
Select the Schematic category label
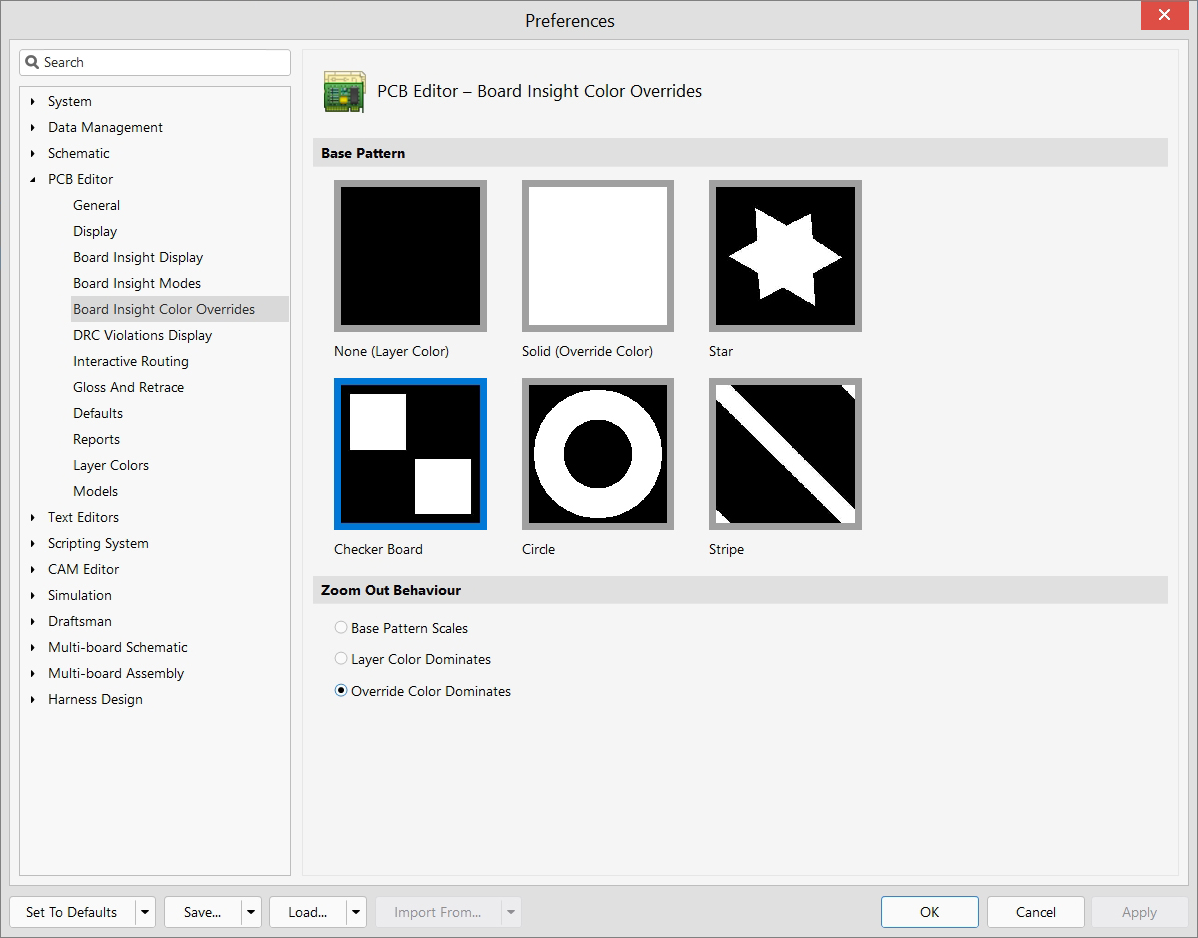tap(79, 154)
